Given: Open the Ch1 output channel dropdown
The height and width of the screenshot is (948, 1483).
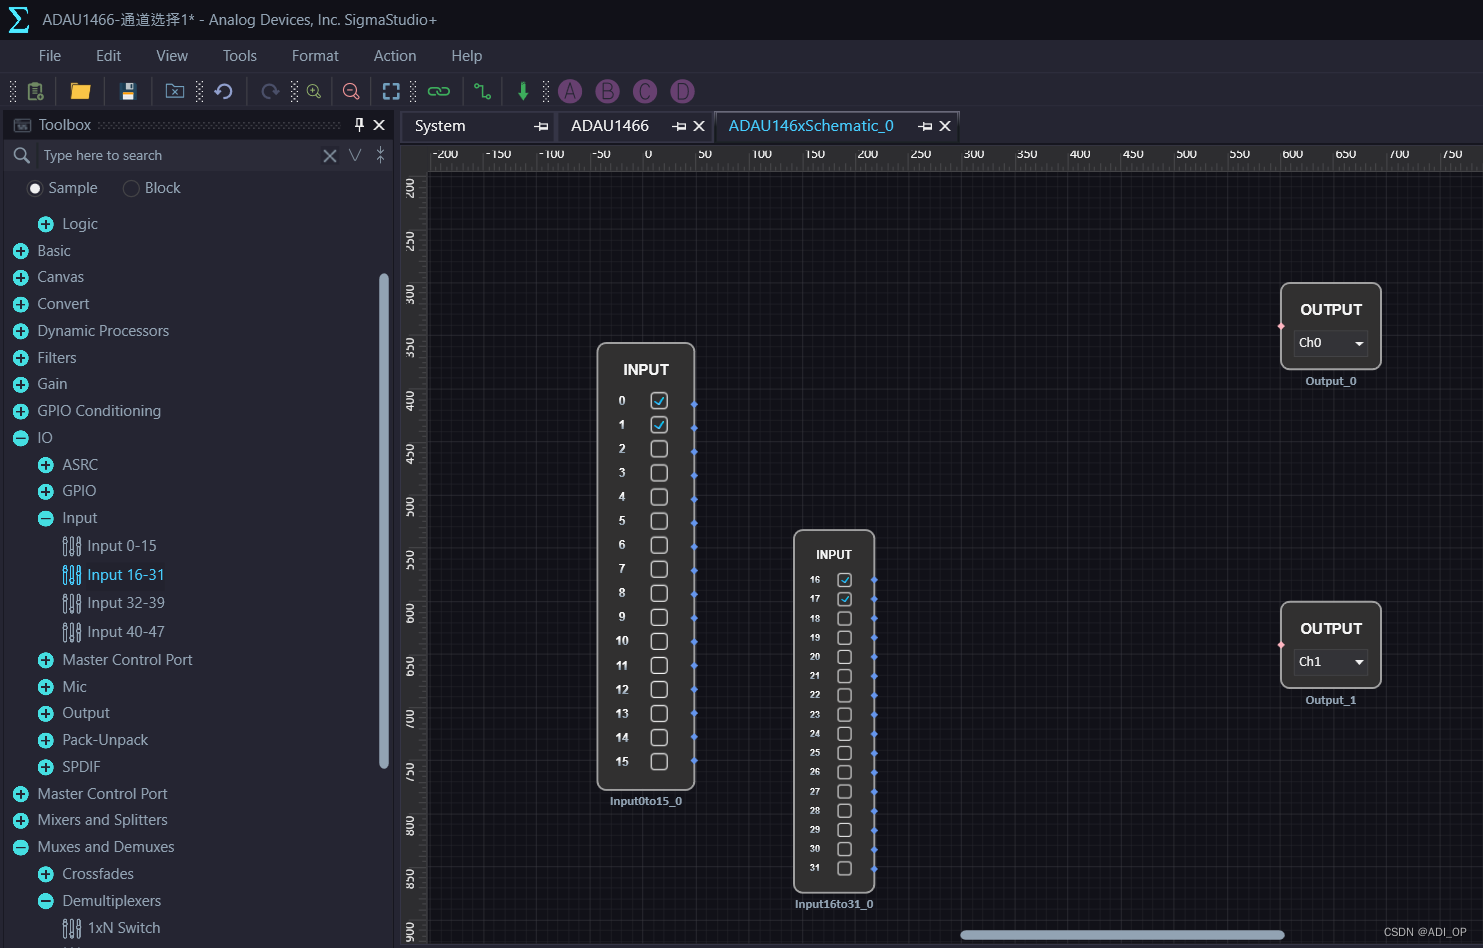Looking at the screenshot, I should pyautogui.click(x=1330, y=662).
